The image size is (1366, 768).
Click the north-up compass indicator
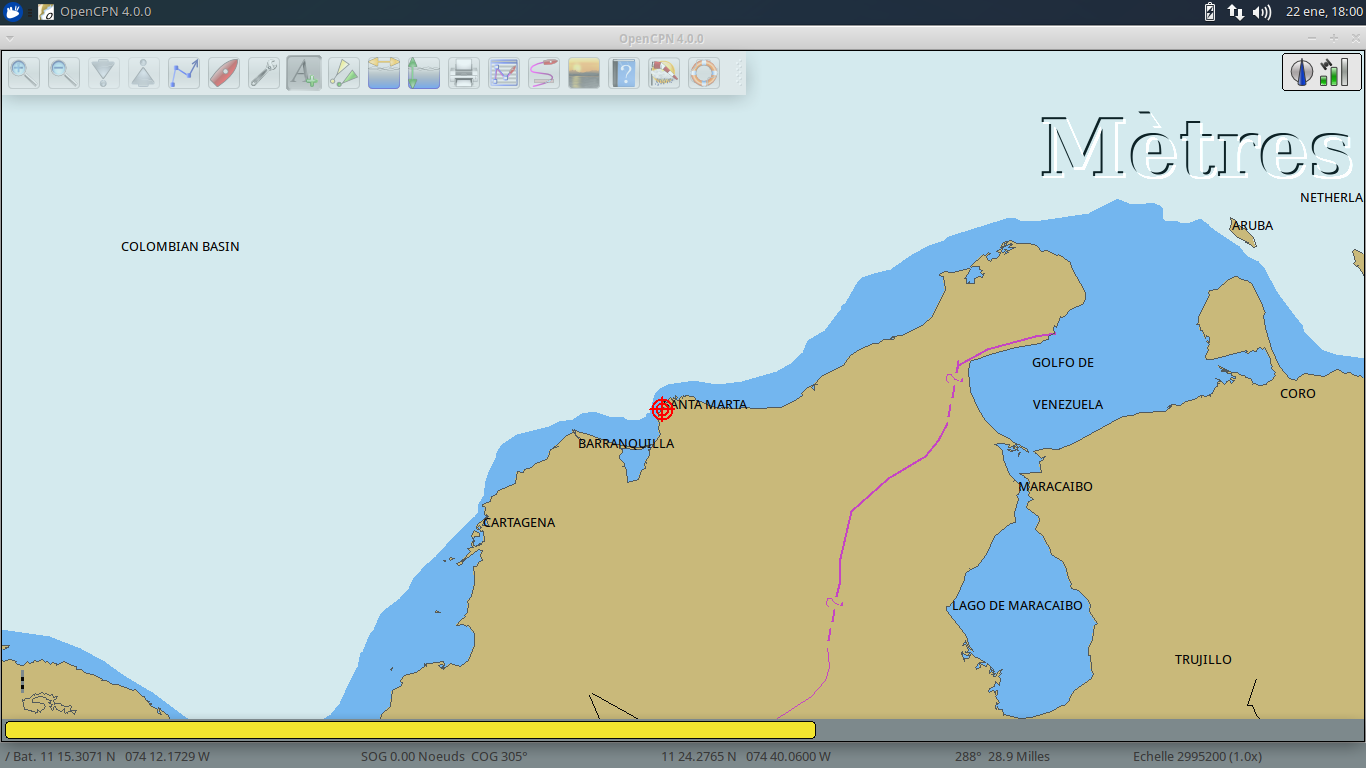[x=1301, y=72]
